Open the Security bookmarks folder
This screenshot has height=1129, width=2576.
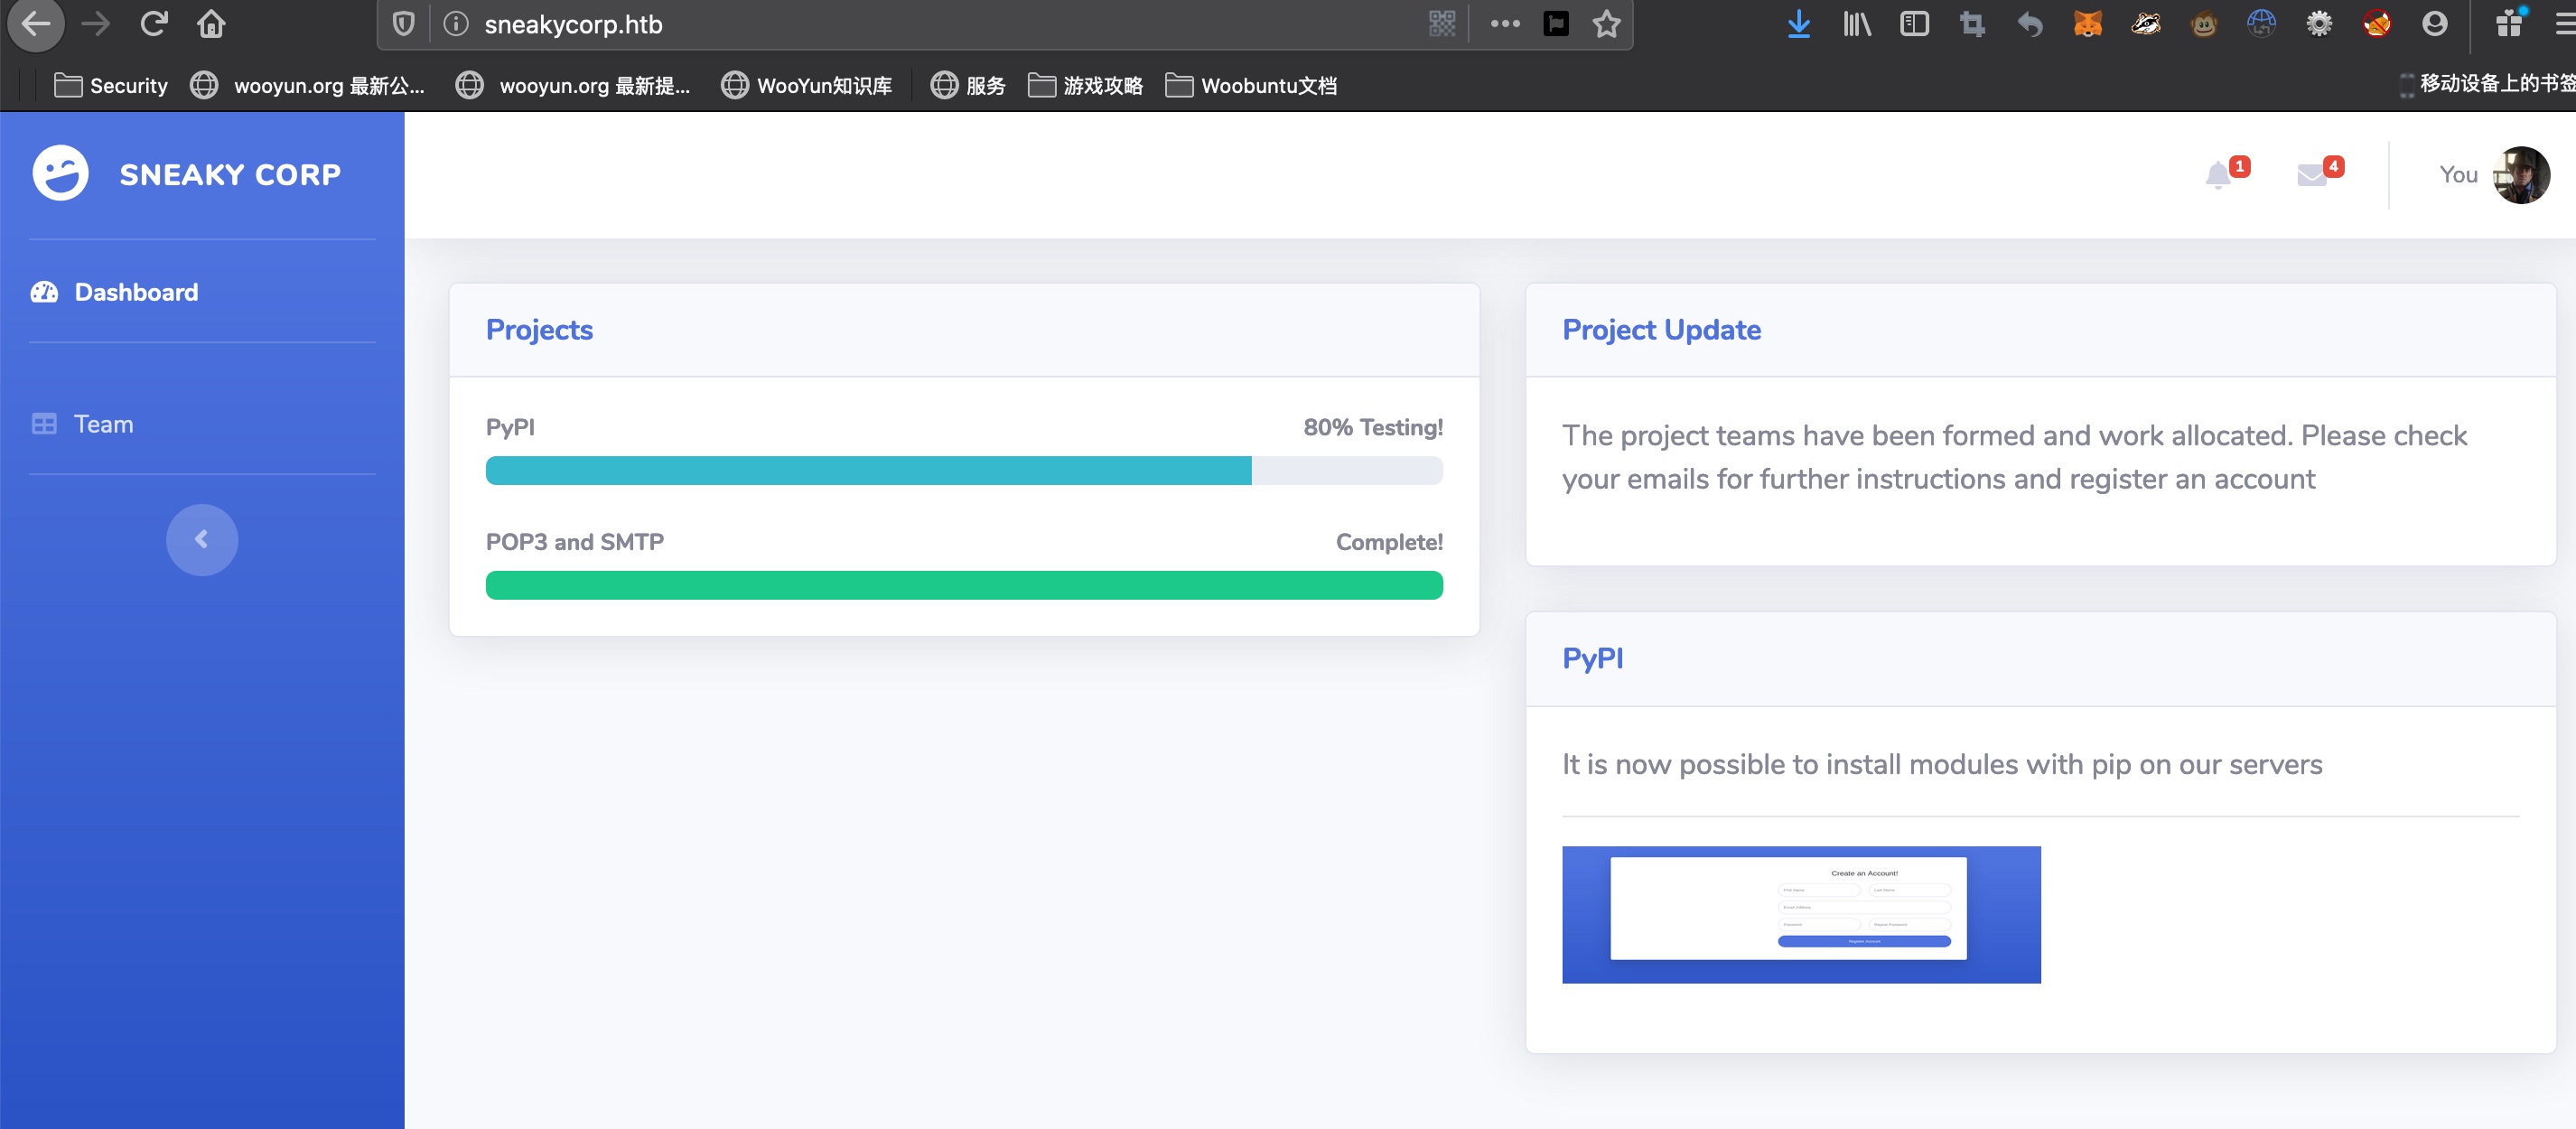[110, 86]
